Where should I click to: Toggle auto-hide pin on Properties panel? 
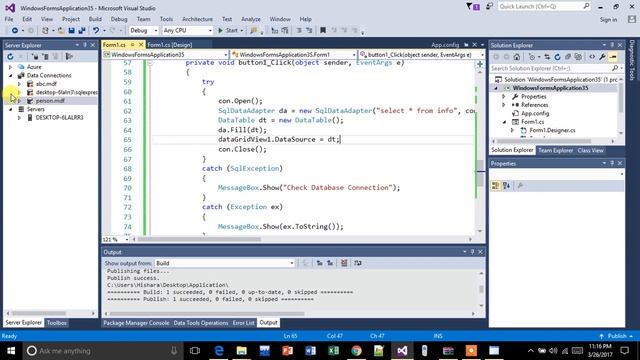point(612,163)
